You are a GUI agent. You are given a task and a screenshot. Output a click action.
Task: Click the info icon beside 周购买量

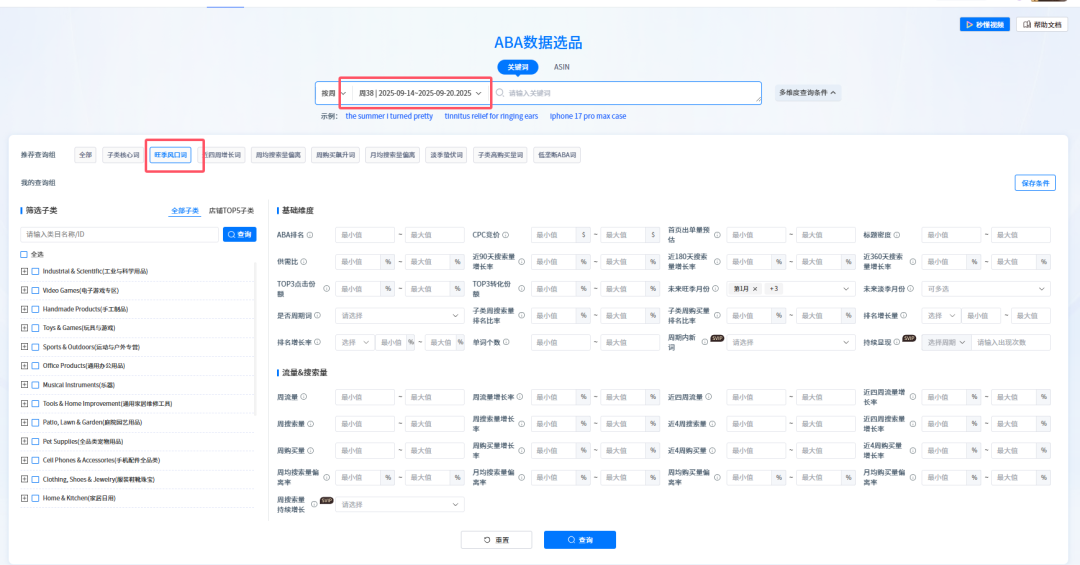[x=311, y=451]
